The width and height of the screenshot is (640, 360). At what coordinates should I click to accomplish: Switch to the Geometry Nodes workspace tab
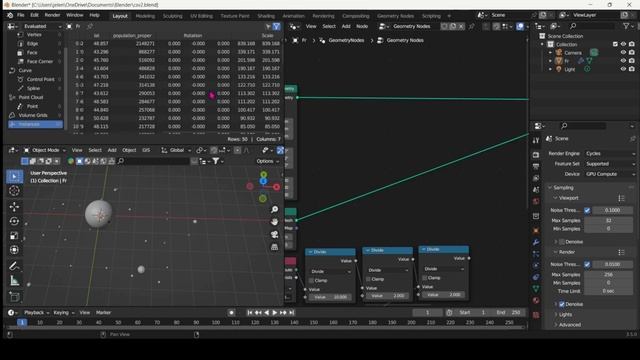[395, 16]
